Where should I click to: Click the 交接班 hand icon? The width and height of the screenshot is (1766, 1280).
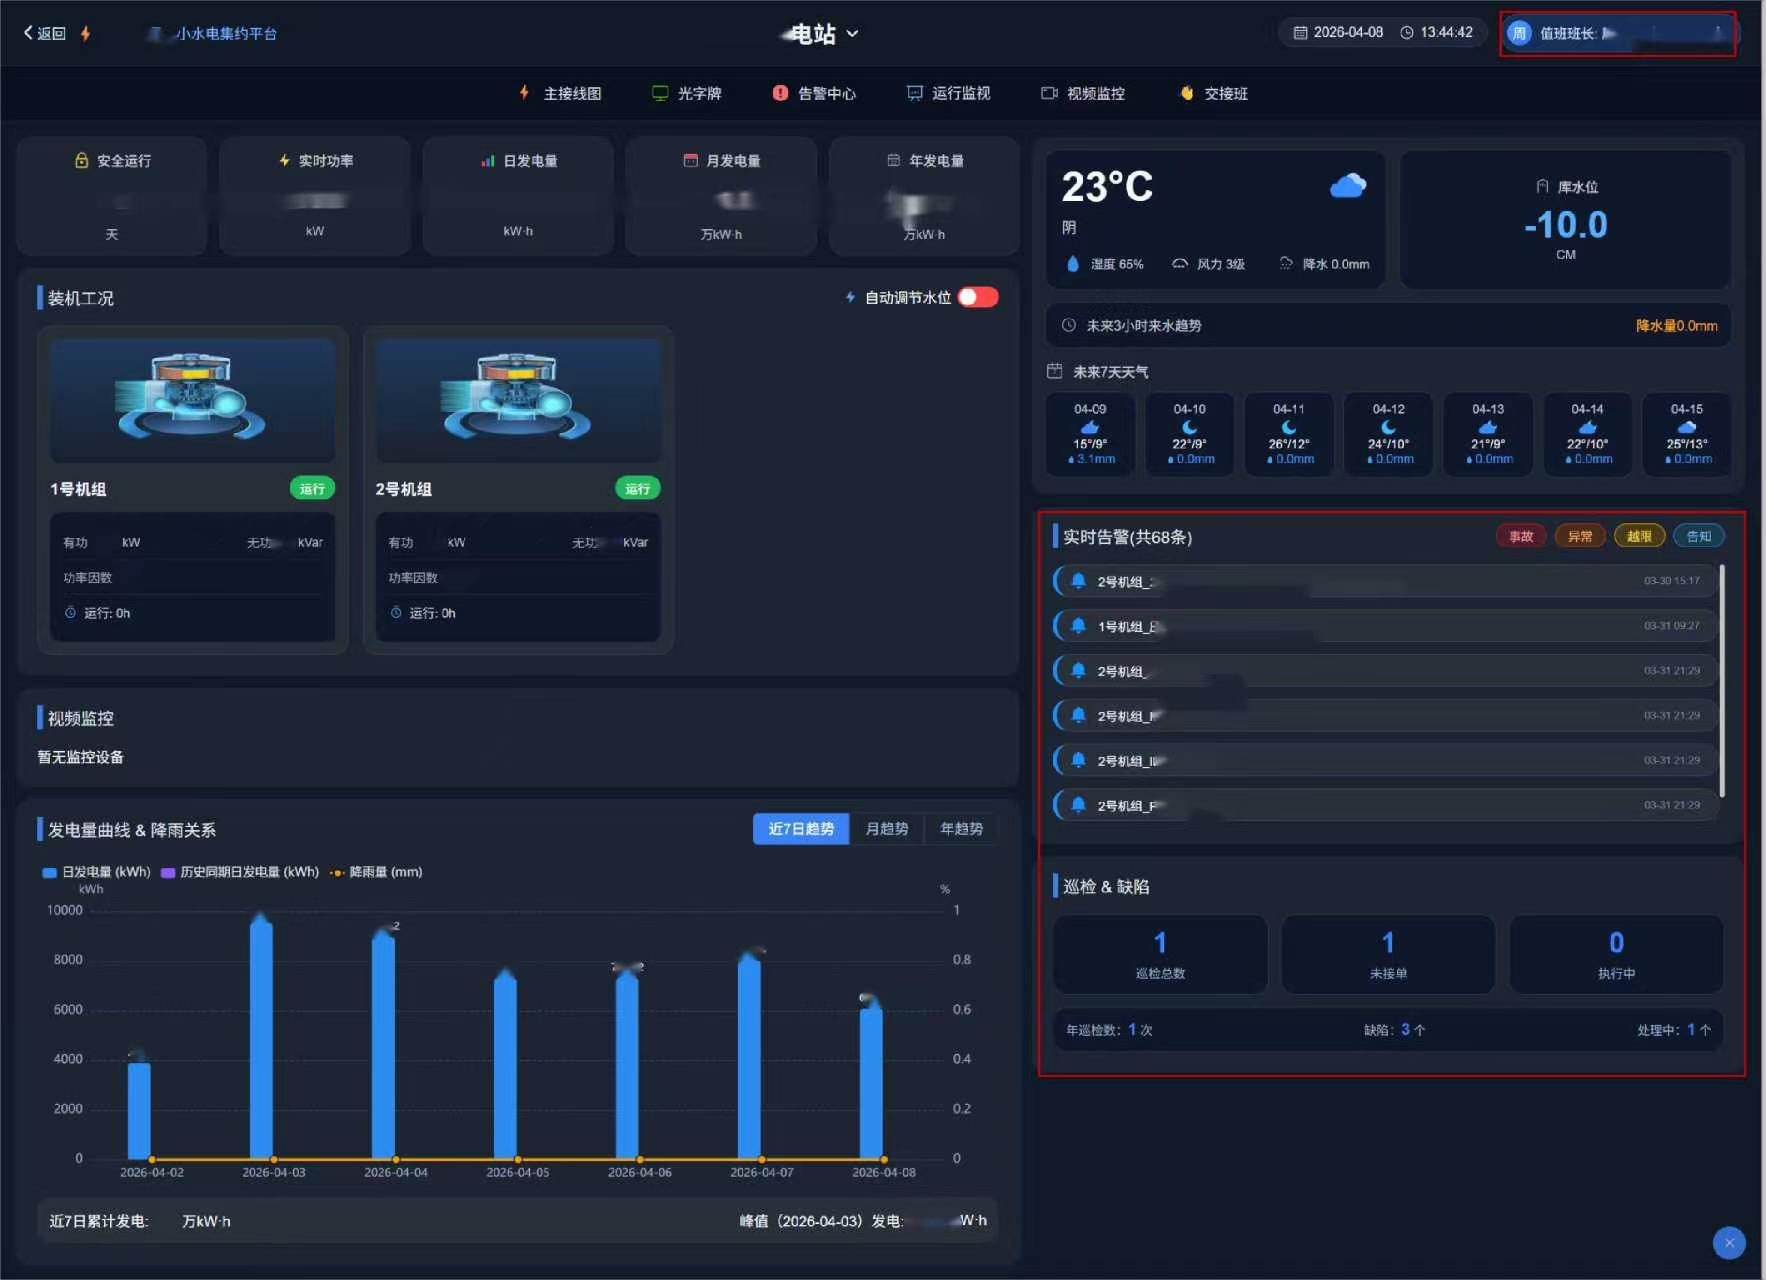[1187, 93]
